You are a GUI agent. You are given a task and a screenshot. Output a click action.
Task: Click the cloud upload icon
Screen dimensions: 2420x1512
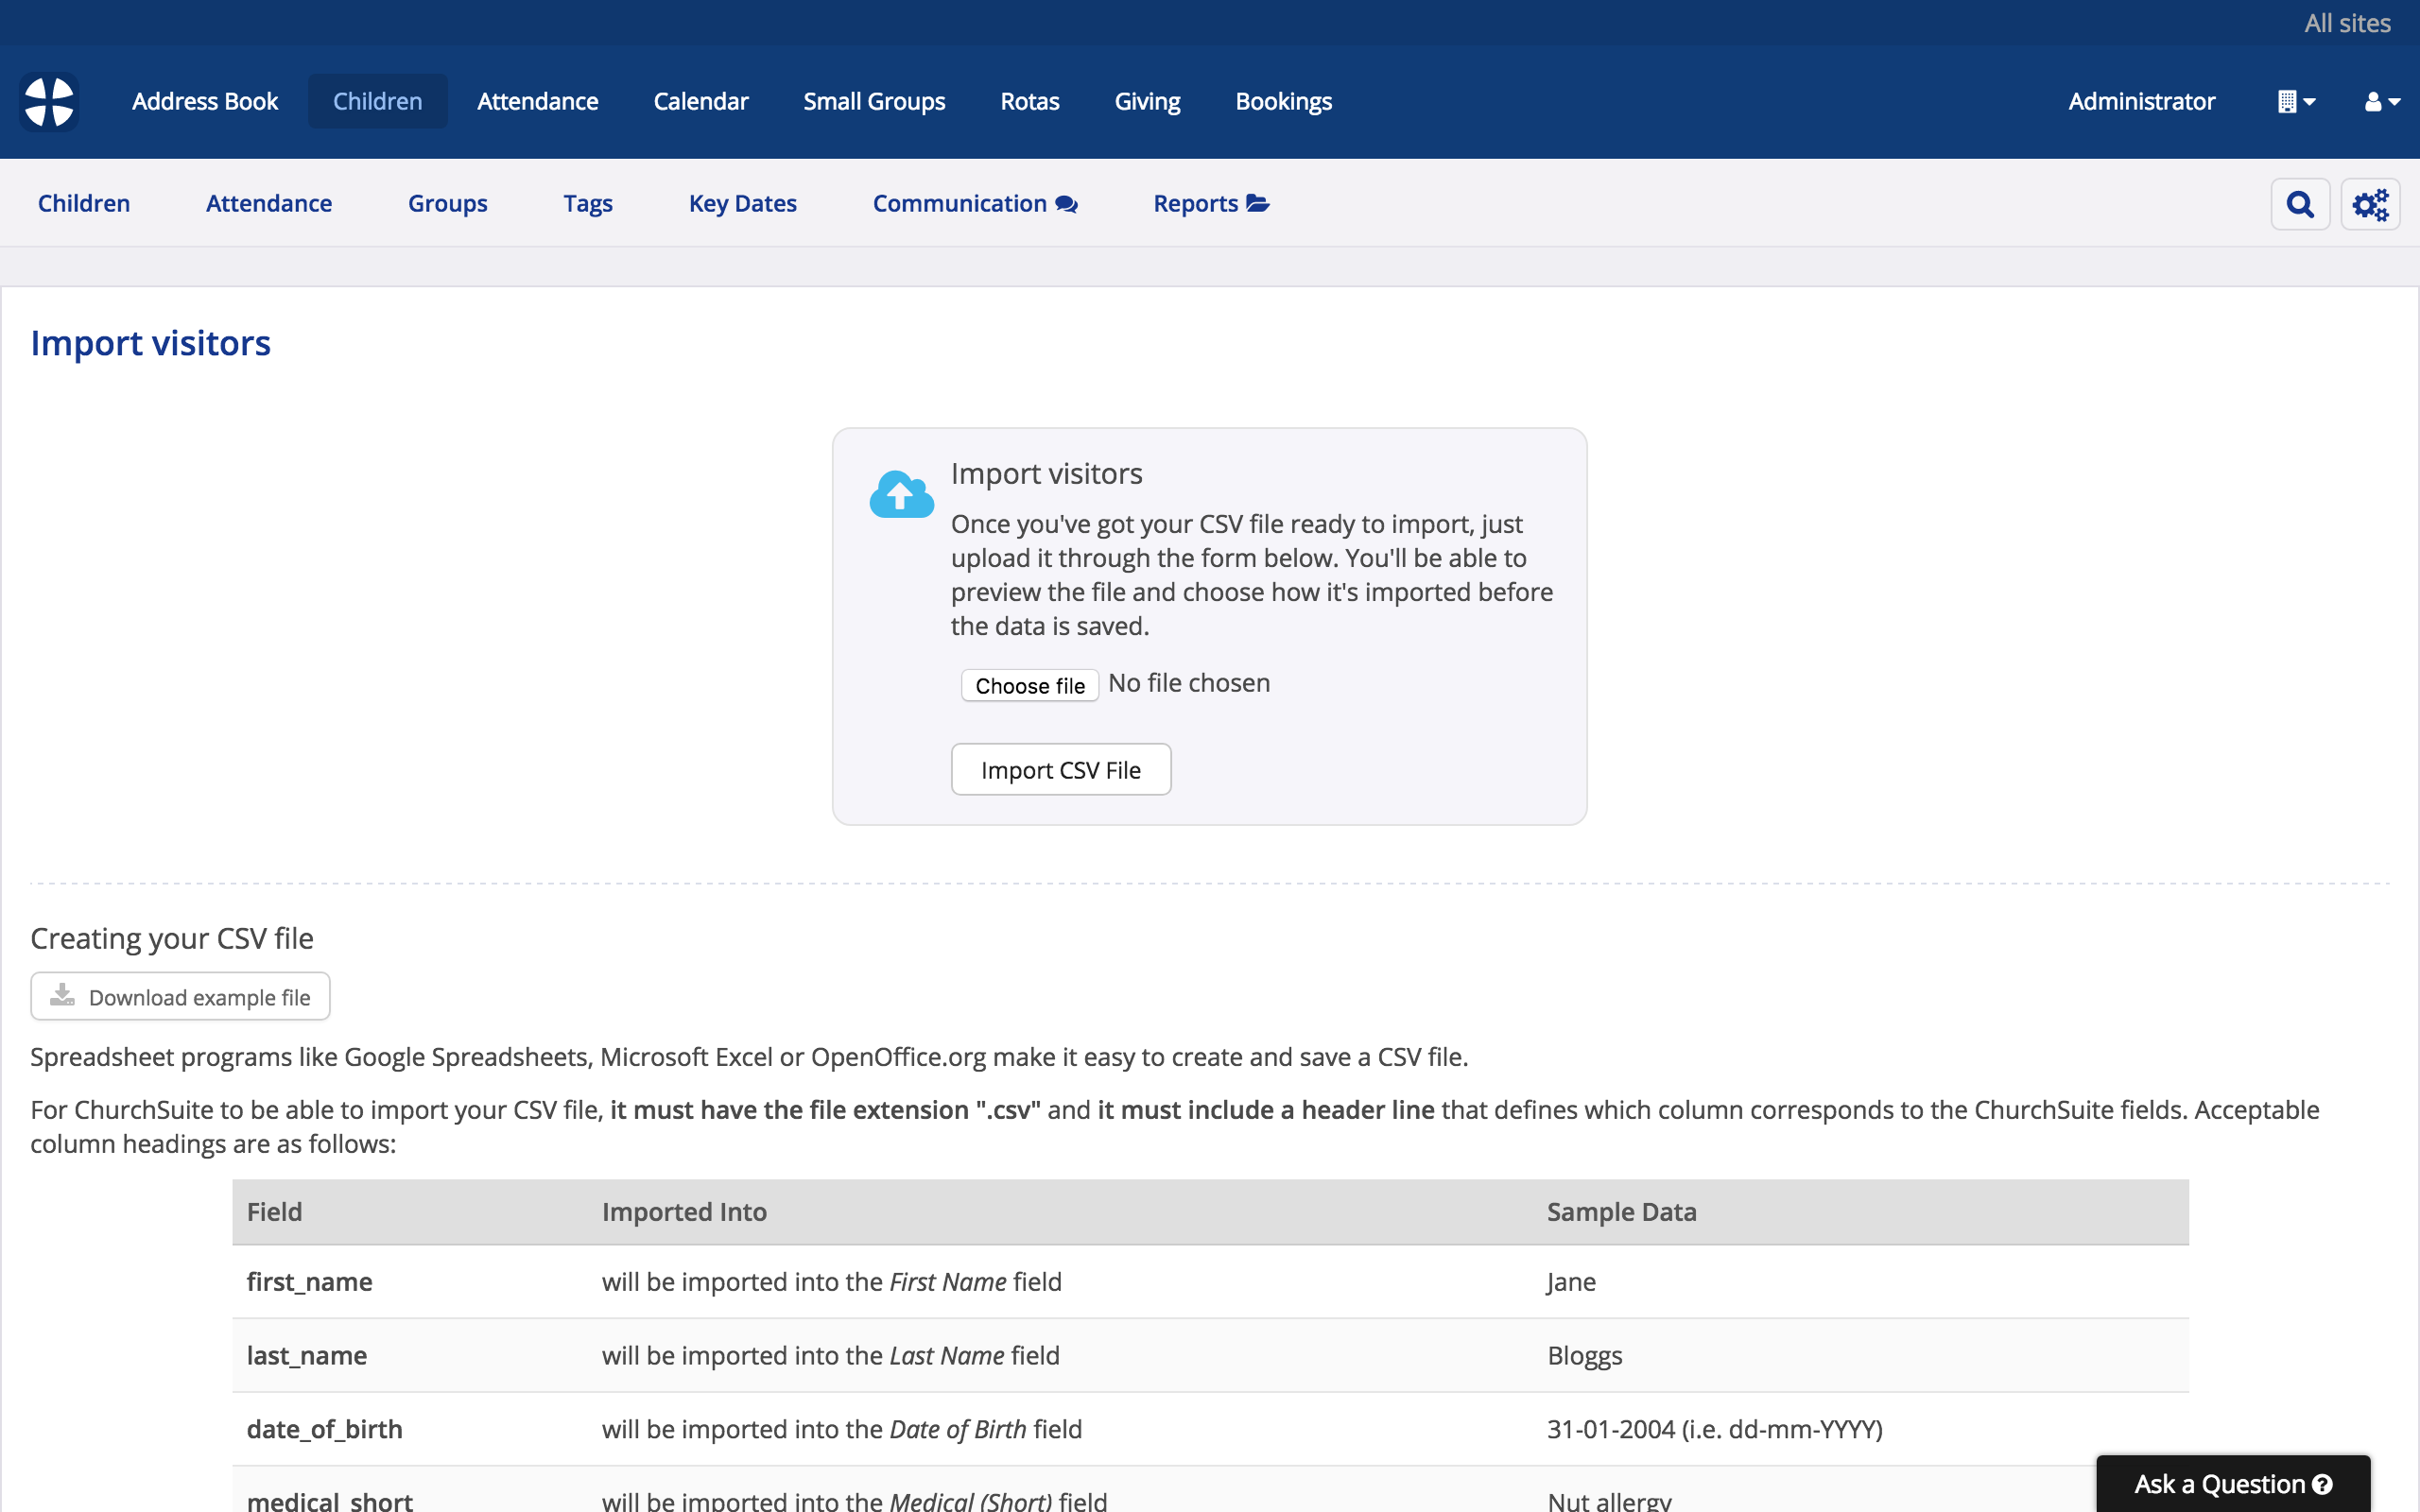[x=900, y=494]
